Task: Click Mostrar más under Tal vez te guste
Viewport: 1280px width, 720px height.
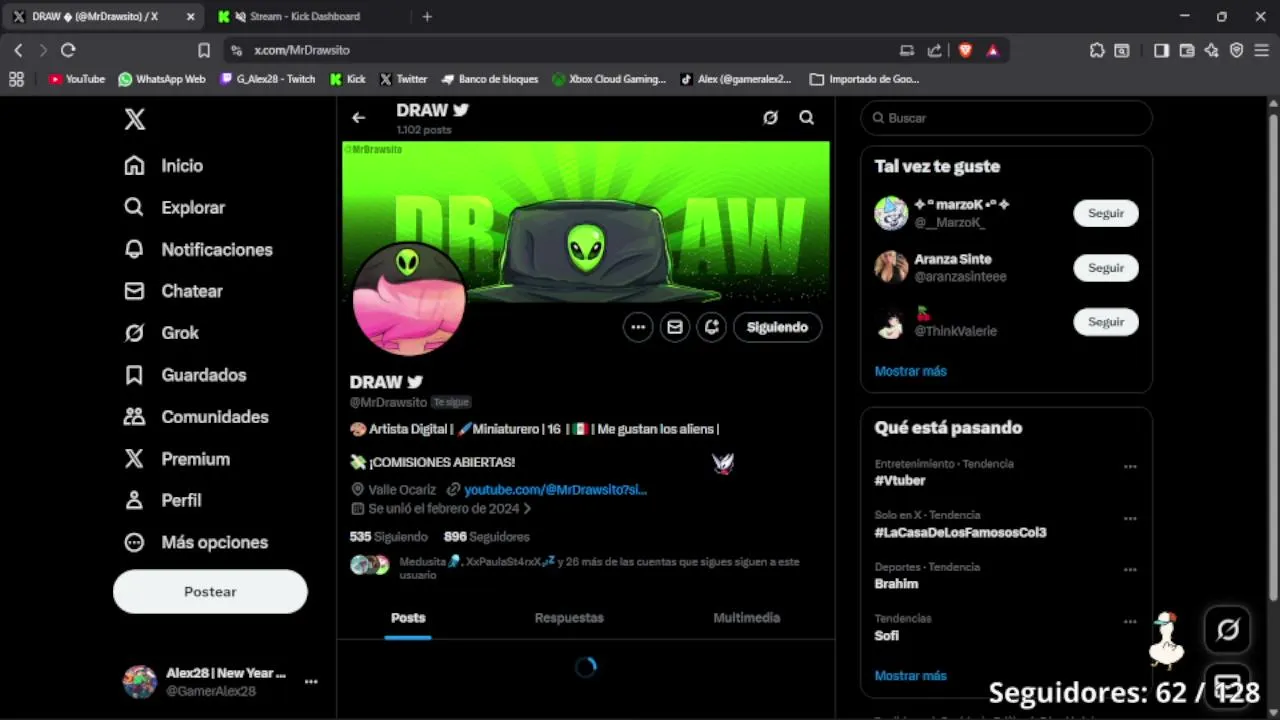Action: pos(910,371)
